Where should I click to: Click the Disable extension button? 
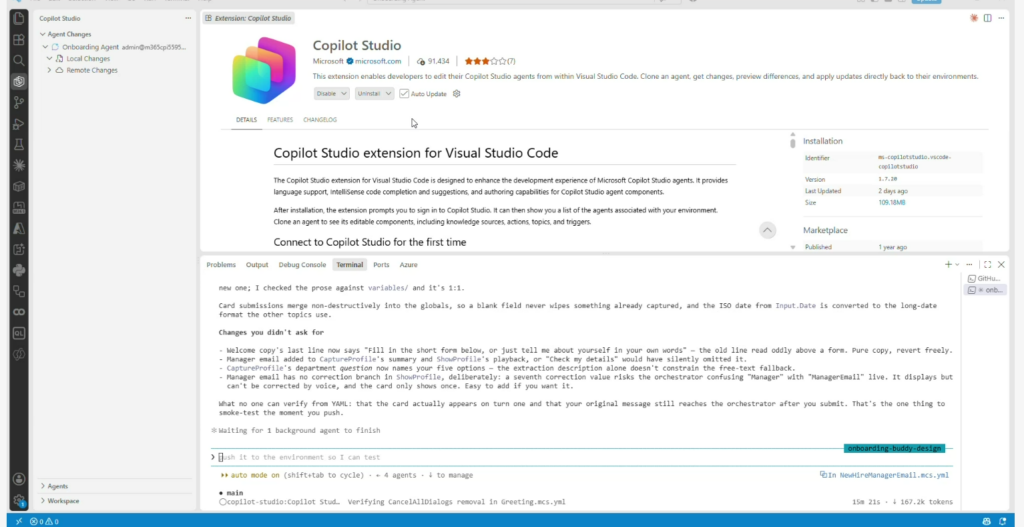(327, 93)
